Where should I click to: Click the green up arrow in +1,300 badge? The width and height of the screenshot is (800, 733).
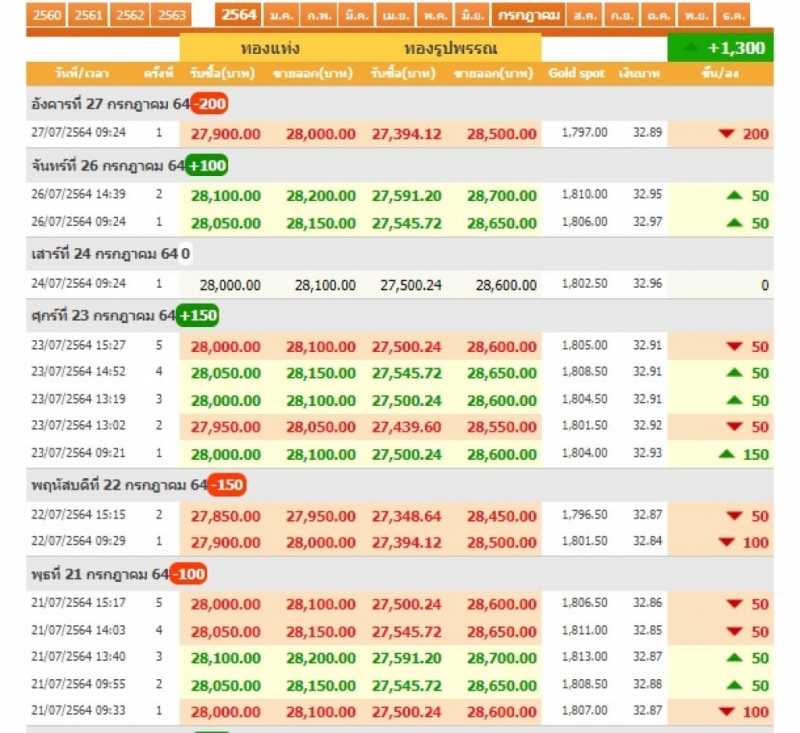pyautogui.click(x=690, y=48)
